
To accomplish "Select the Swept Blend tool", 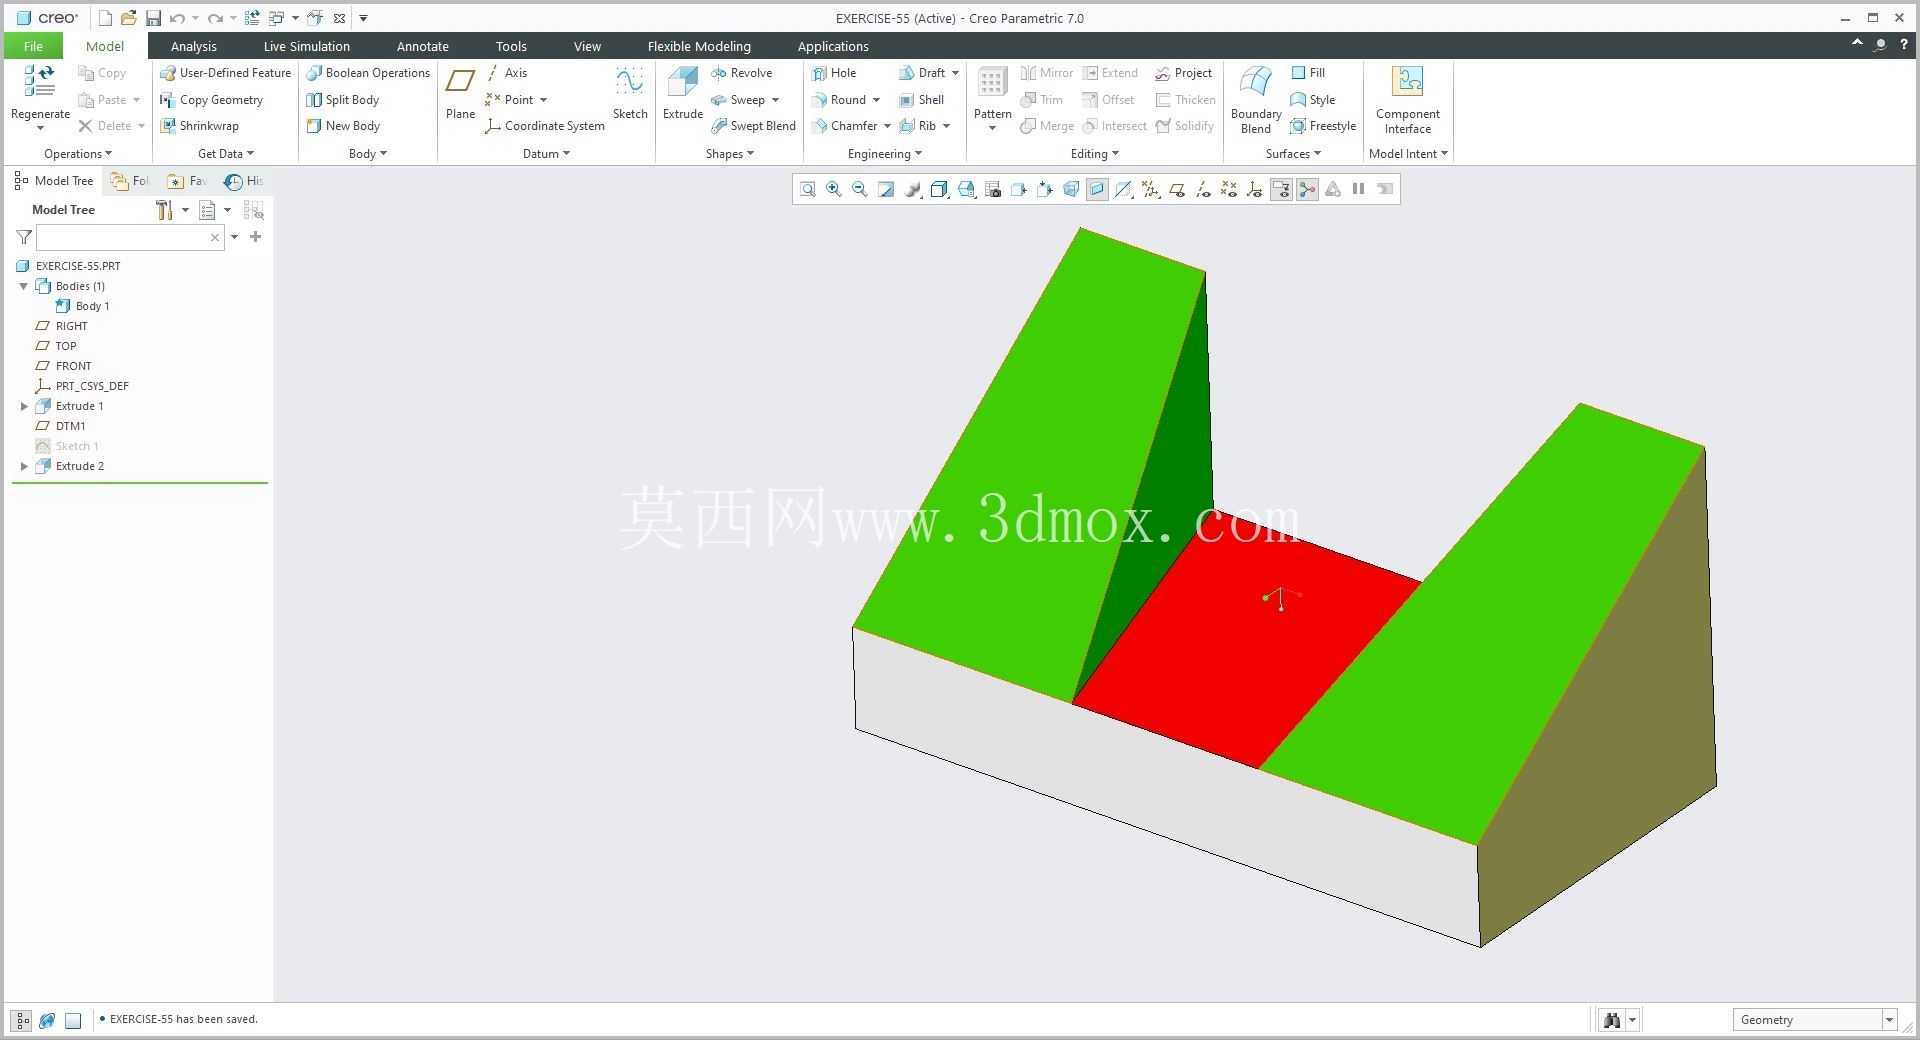I will pyautogui.click(x=753, y=126).
